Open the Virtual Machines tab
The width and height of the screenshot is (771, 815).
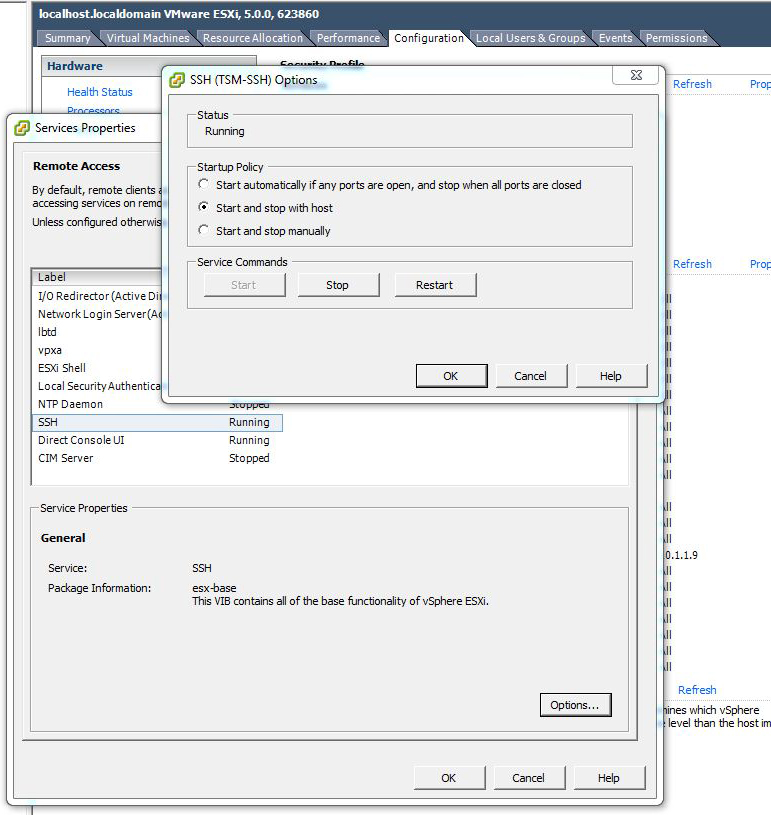pos(148,38)
